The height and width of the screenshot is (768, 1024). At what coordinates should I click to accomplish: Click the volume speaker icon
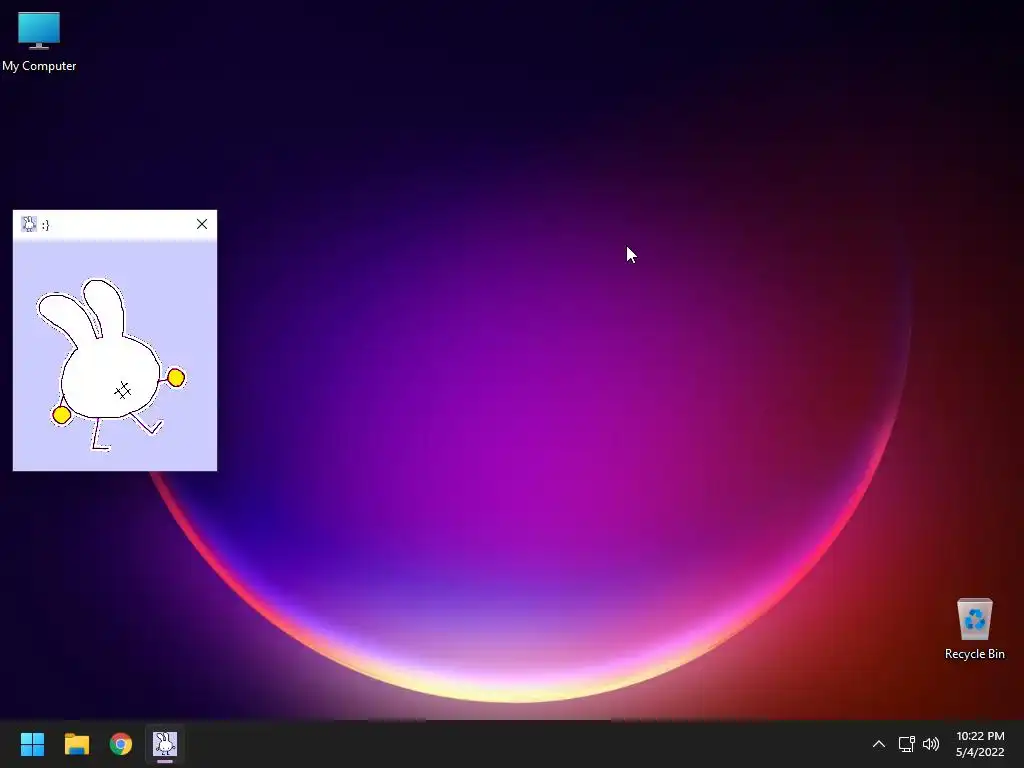(x=931, y=744)
